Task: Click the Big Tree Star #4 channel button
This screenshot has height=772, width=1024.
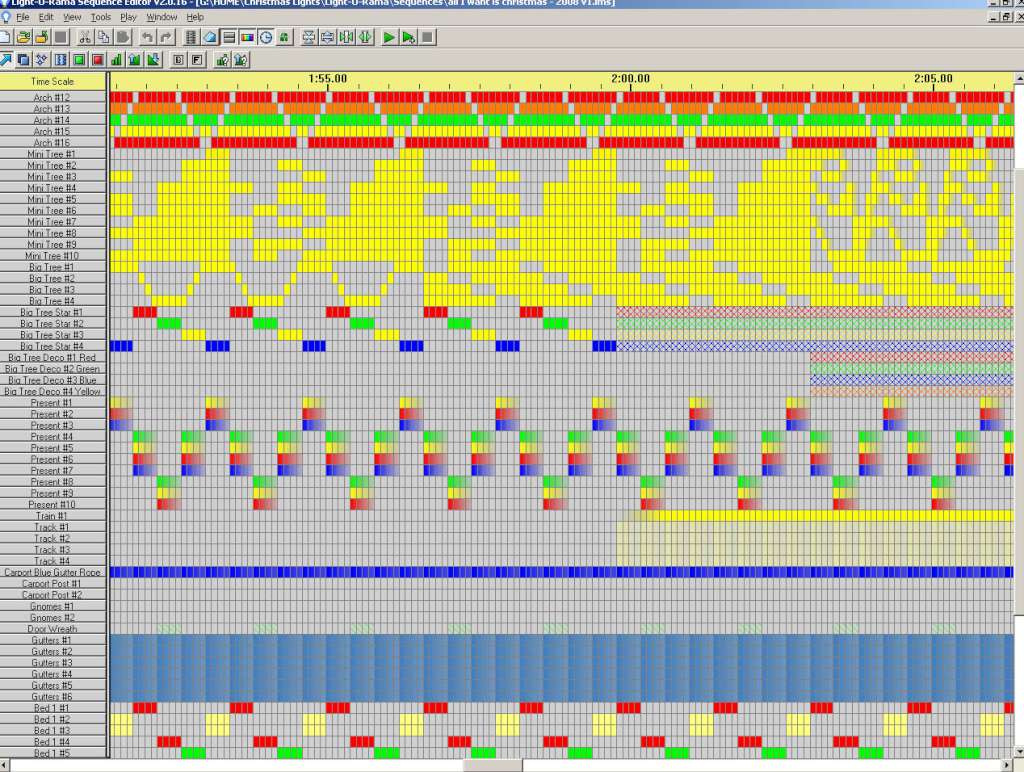Action: (x=52, y=346)
